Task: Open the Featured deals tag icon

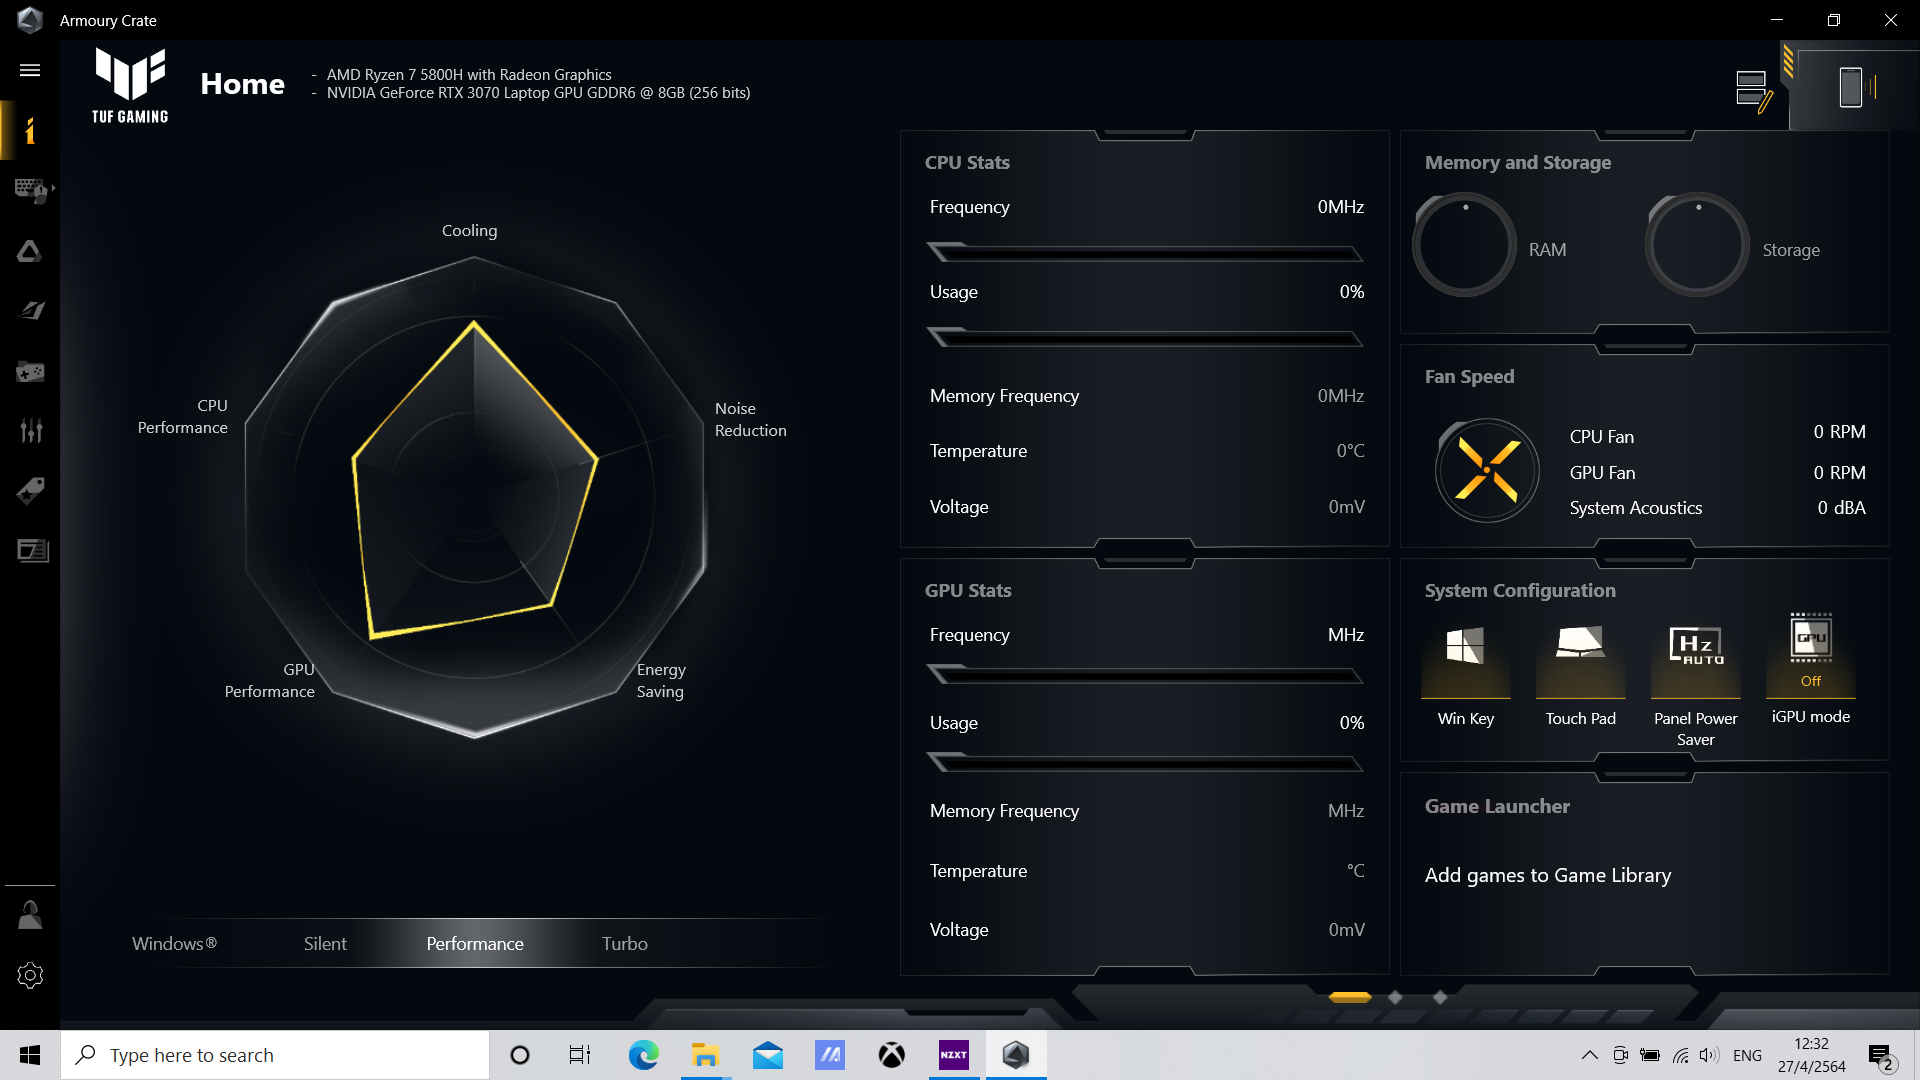Action: coord(30,491)
